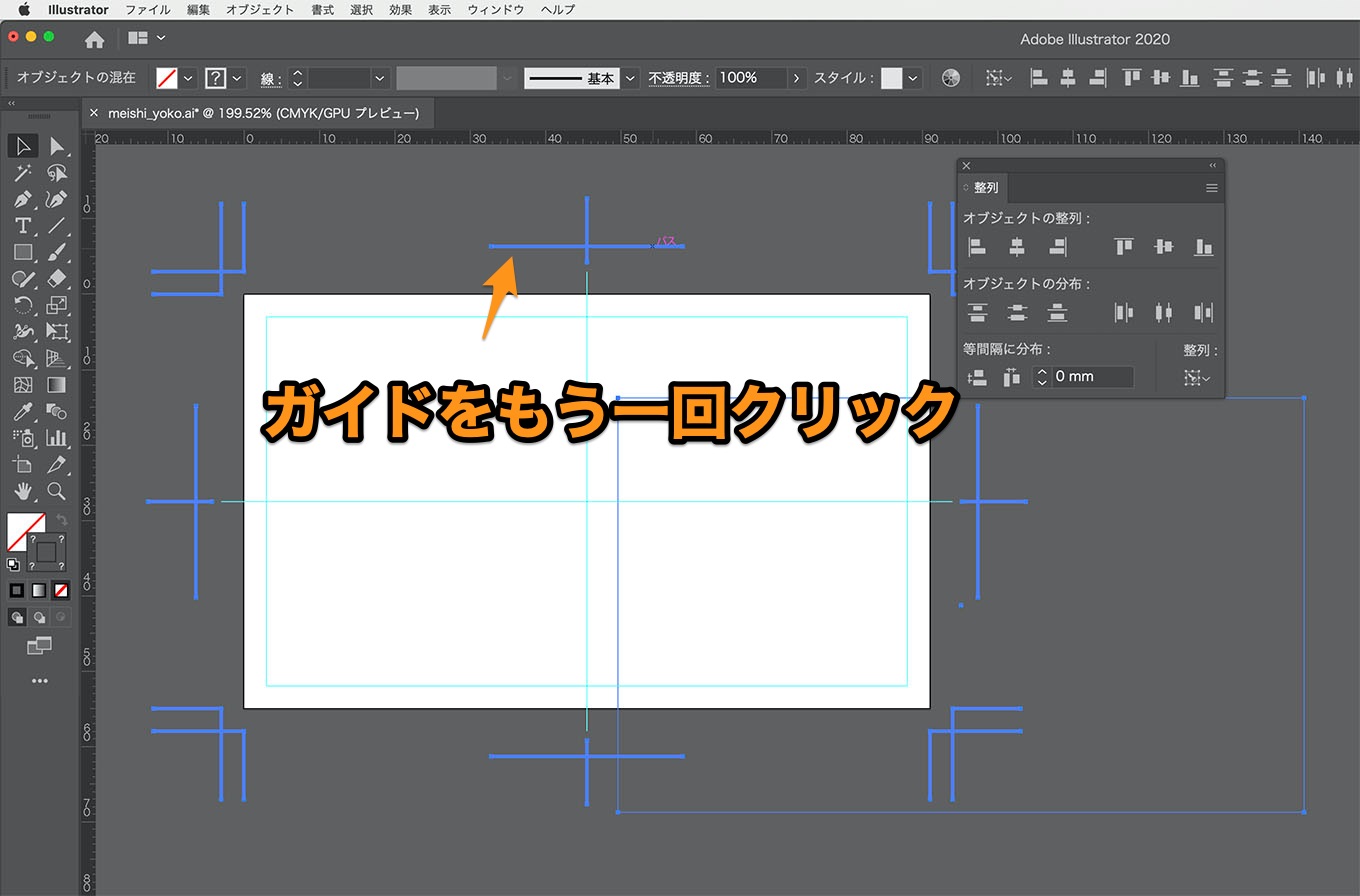Align horizontal center in Align panel
This screenshot has width=1360, height=896.
[x=1017, y=246]
